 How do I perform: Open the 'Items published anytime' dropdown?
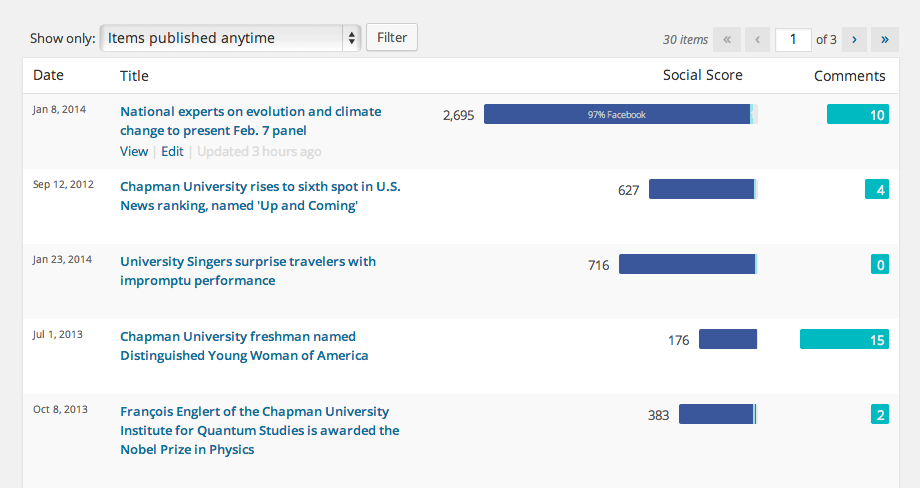pos(230,38)
